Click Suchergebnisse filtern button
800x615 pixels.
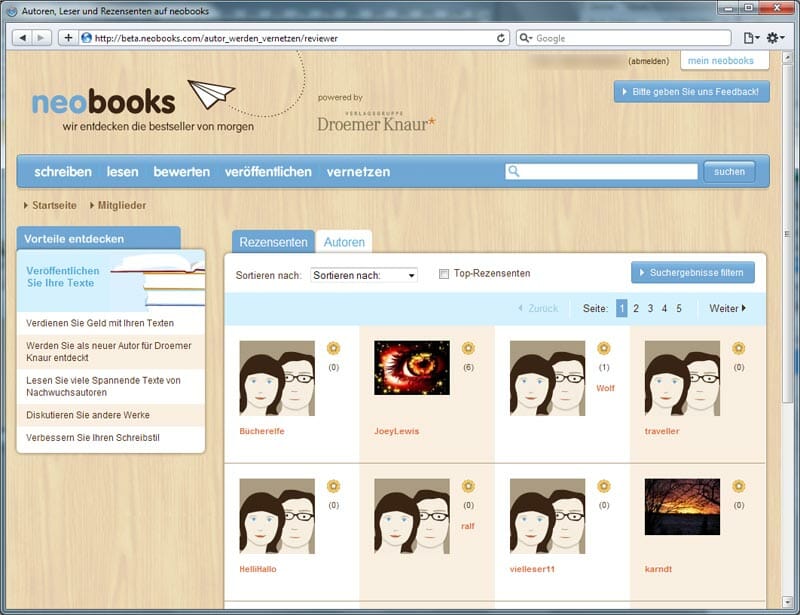[x=692, y=272]
